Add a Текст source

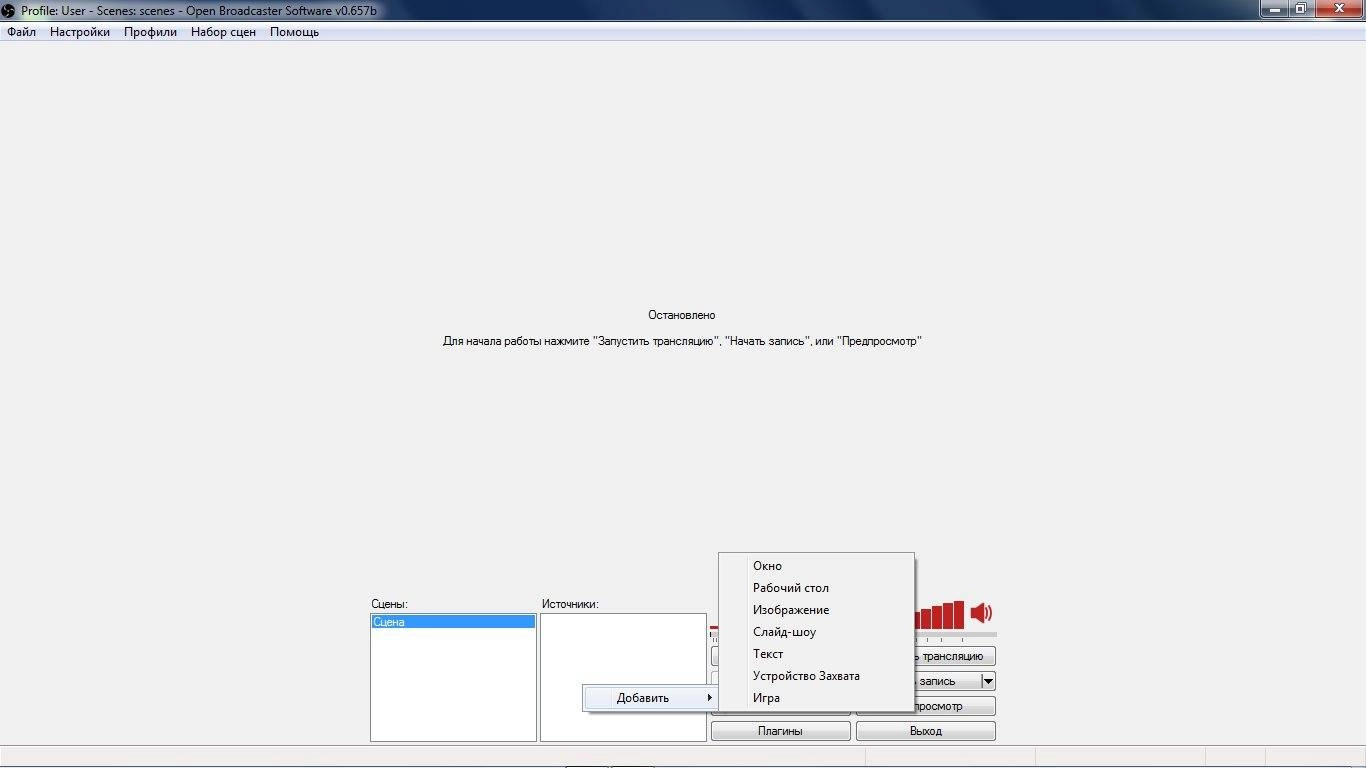coord(816,654)
